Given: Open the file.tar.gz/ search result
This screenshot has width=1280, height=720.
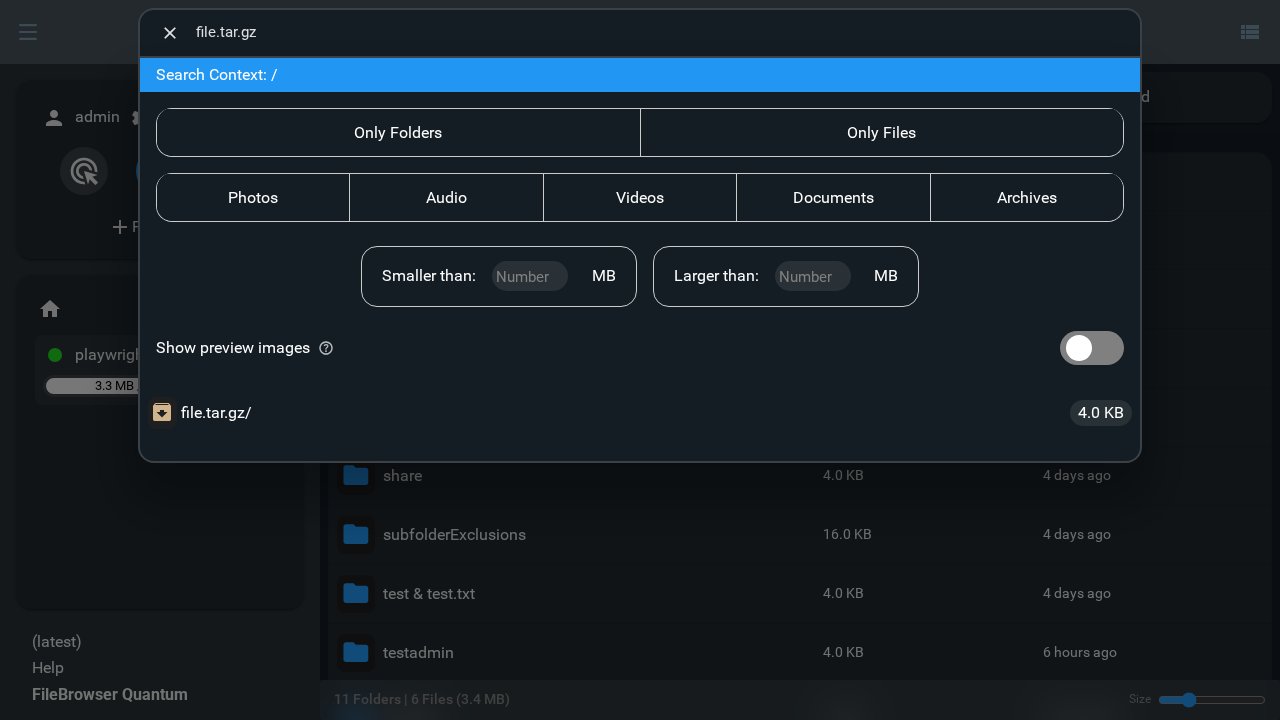Looking at the screenshot, I should 216,413.
